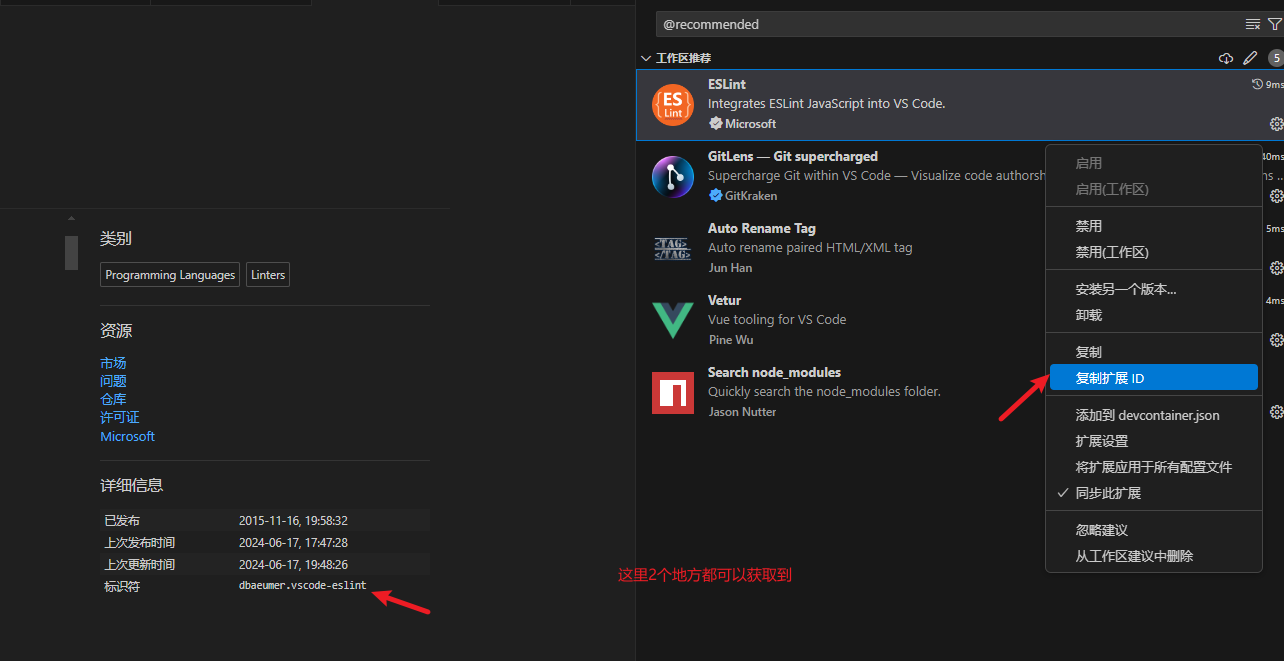The width and height of the screenshot is (1284, 661).
Task: Click 上次发布时间 value 2024-06-17, 17:47:28
Action: pyautogui.click(x=293, y=542)
